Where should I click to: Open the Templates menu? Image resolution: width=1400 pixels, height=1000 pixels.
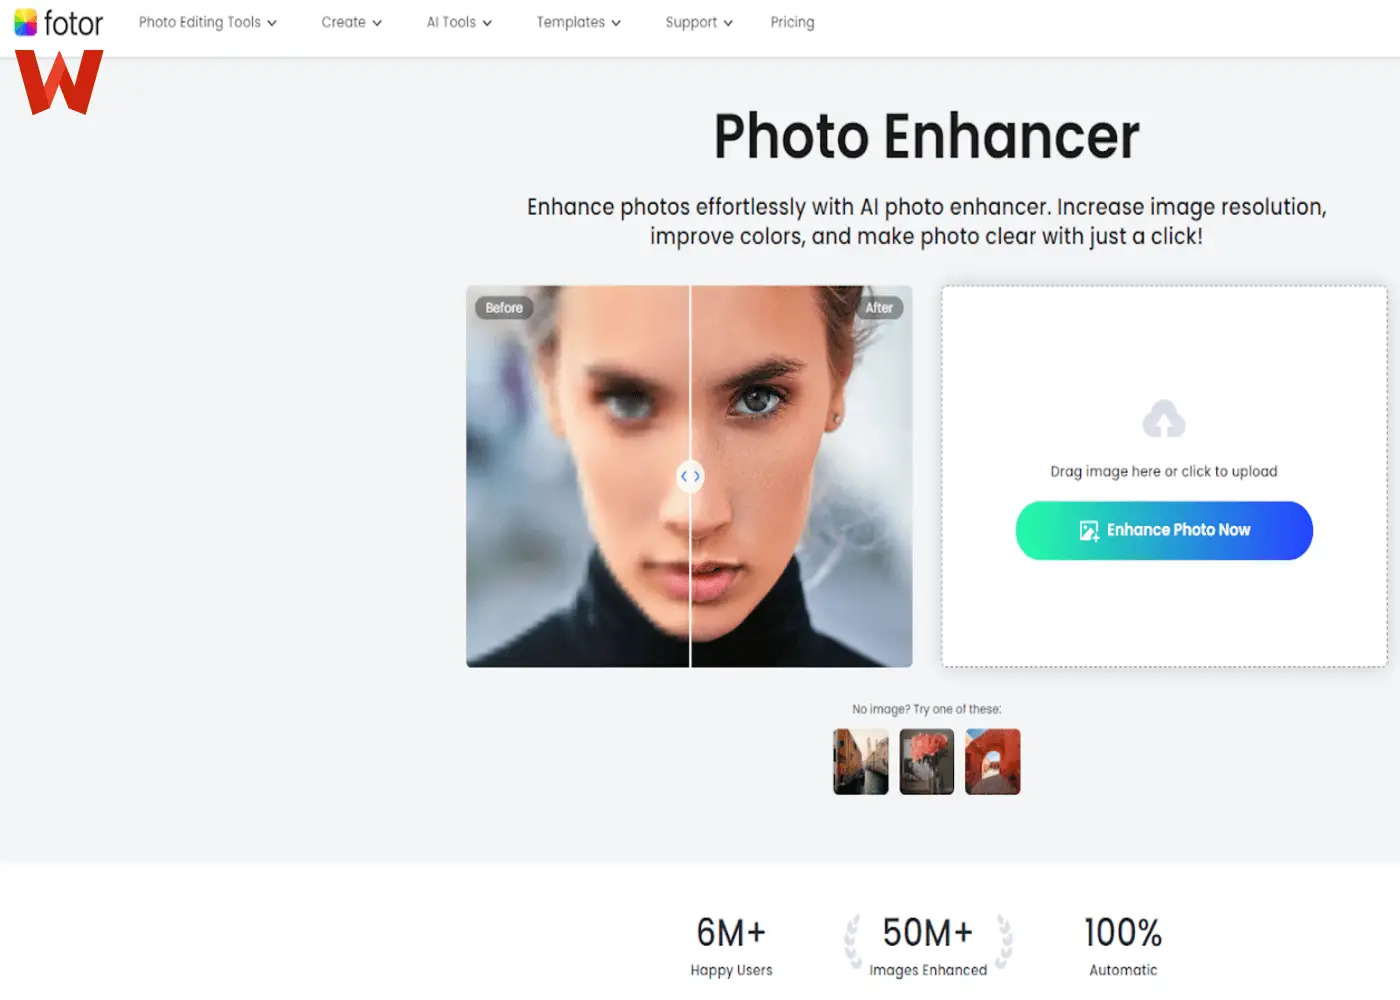tap(578, 22)
